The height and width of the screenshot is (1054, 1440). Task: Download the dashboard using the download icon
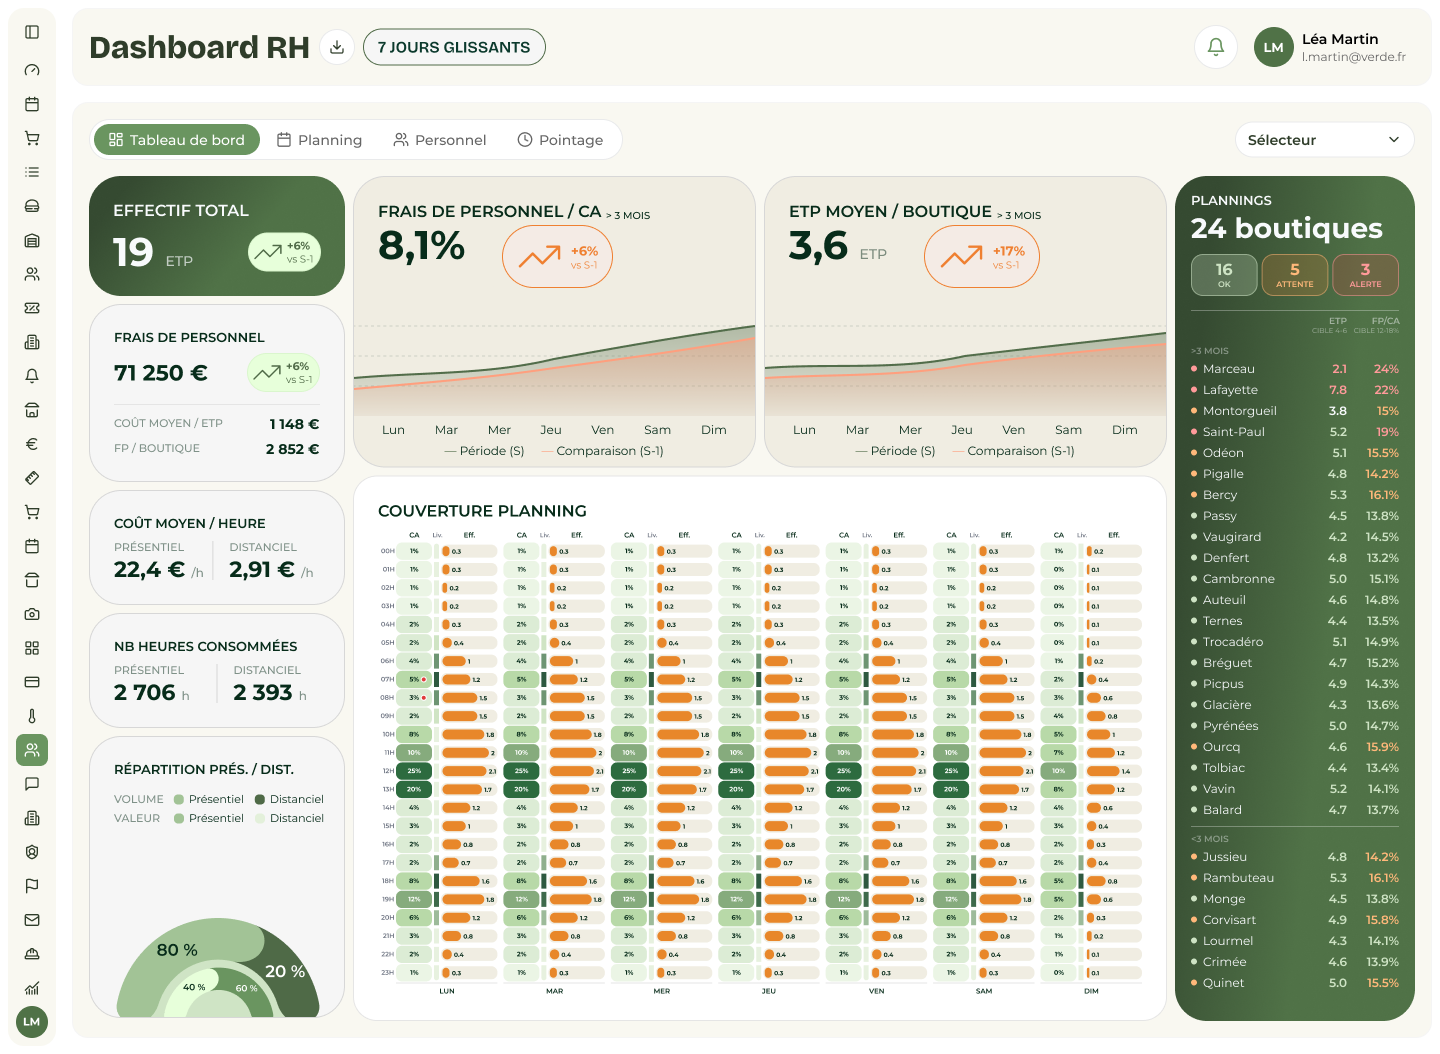point(337,47)
